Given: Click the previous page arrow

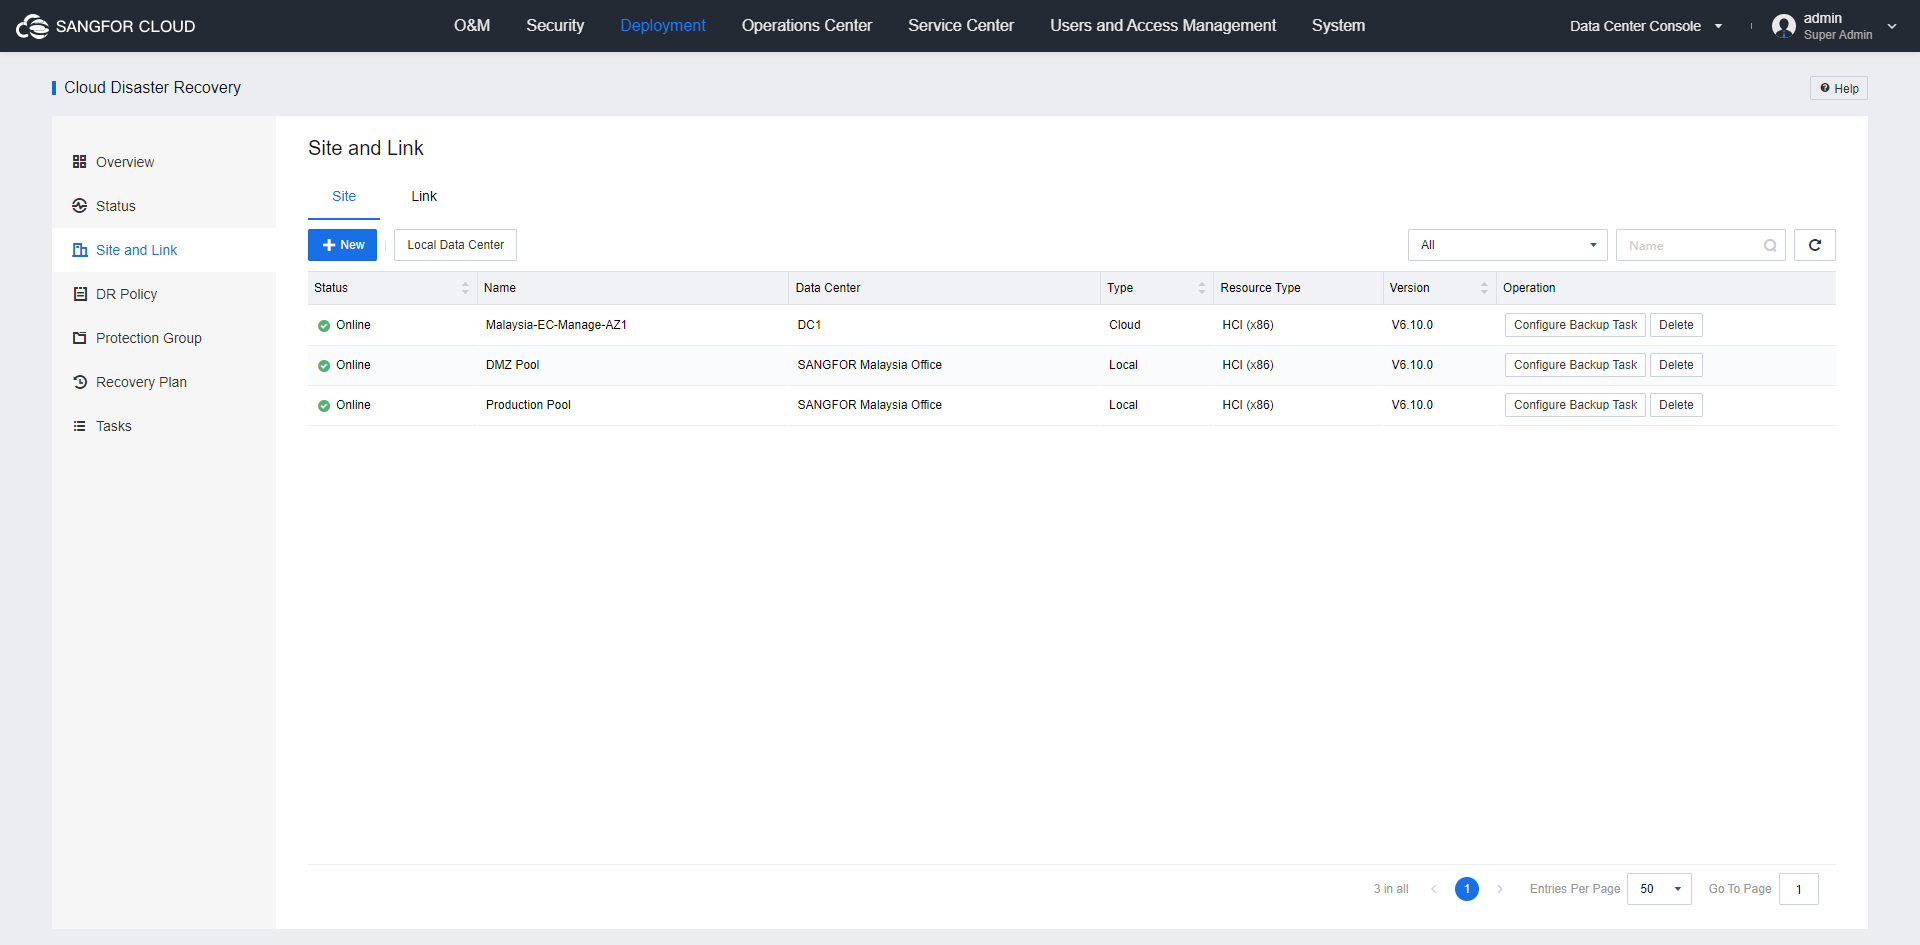Looking at the screenshot, I should coord(1434,889).
